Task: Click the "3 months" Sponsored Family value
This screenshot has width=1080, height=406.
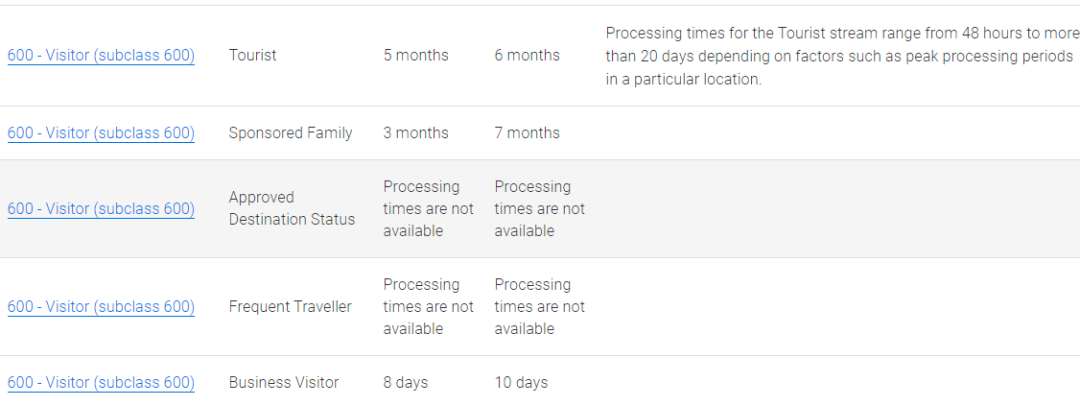Action: (416, 133)
